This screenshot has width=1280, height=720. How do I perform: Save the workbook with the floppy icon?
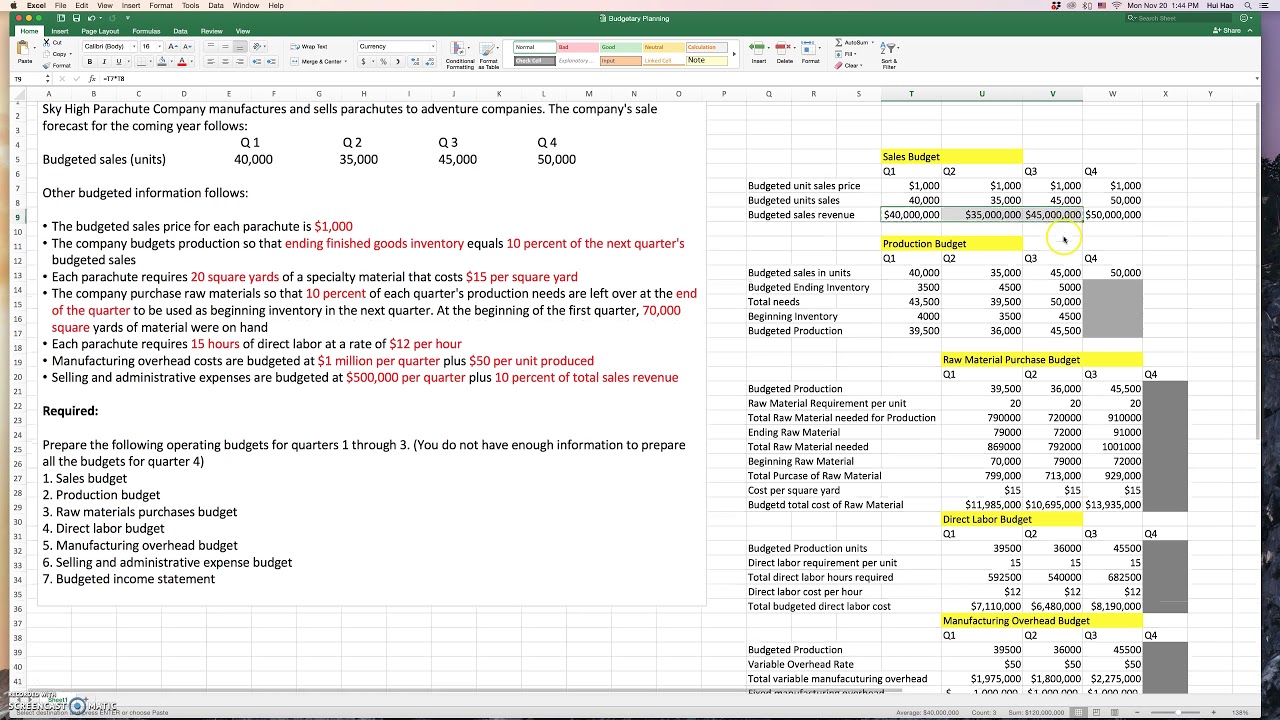(x=76, y=18)
